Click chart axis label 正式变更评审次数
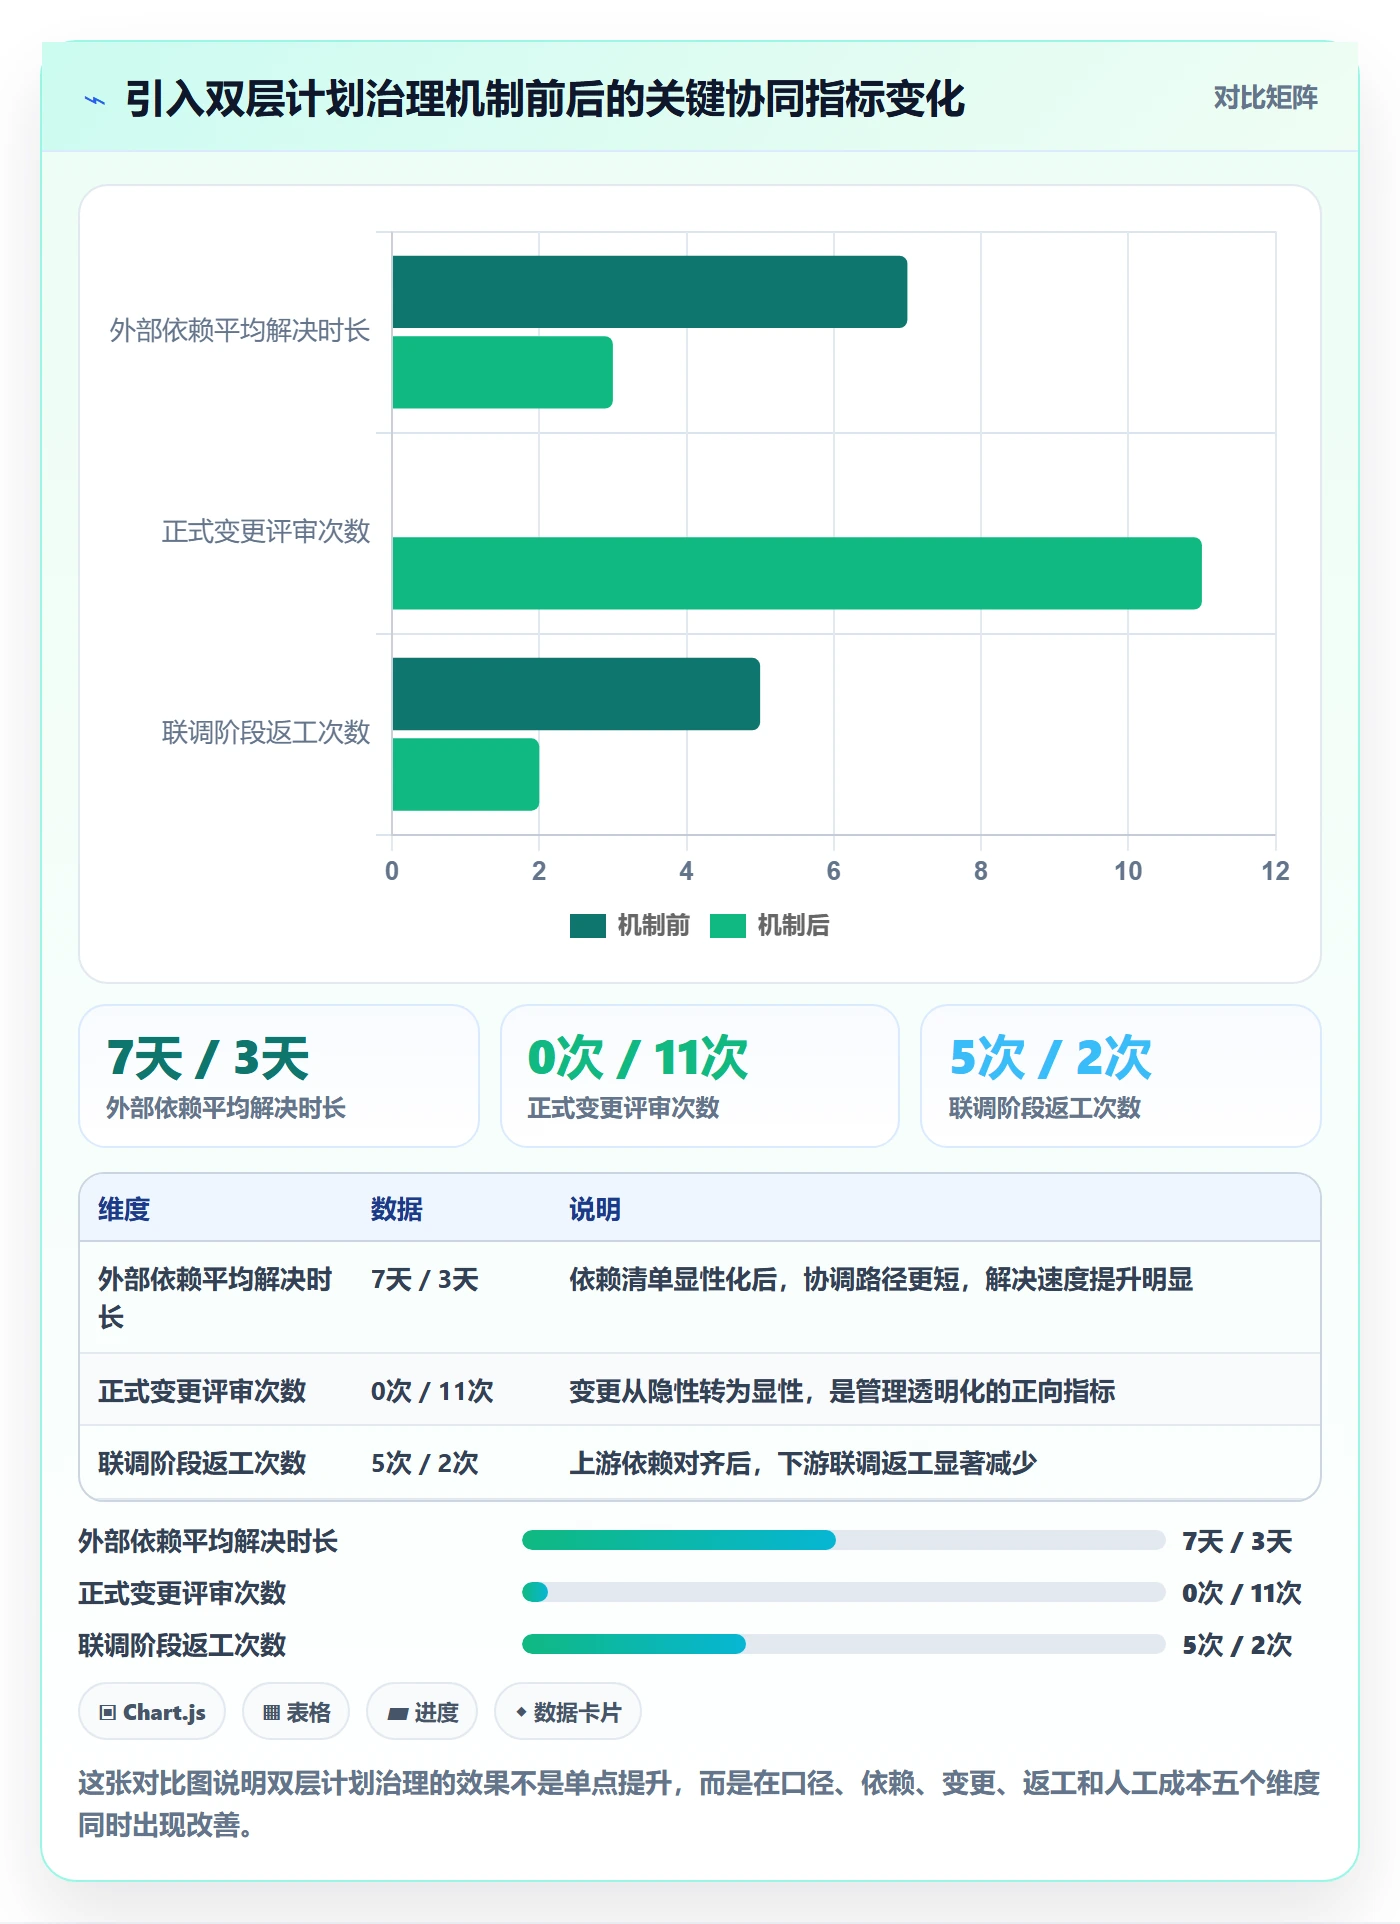1400x1924 pixels. 266,532
